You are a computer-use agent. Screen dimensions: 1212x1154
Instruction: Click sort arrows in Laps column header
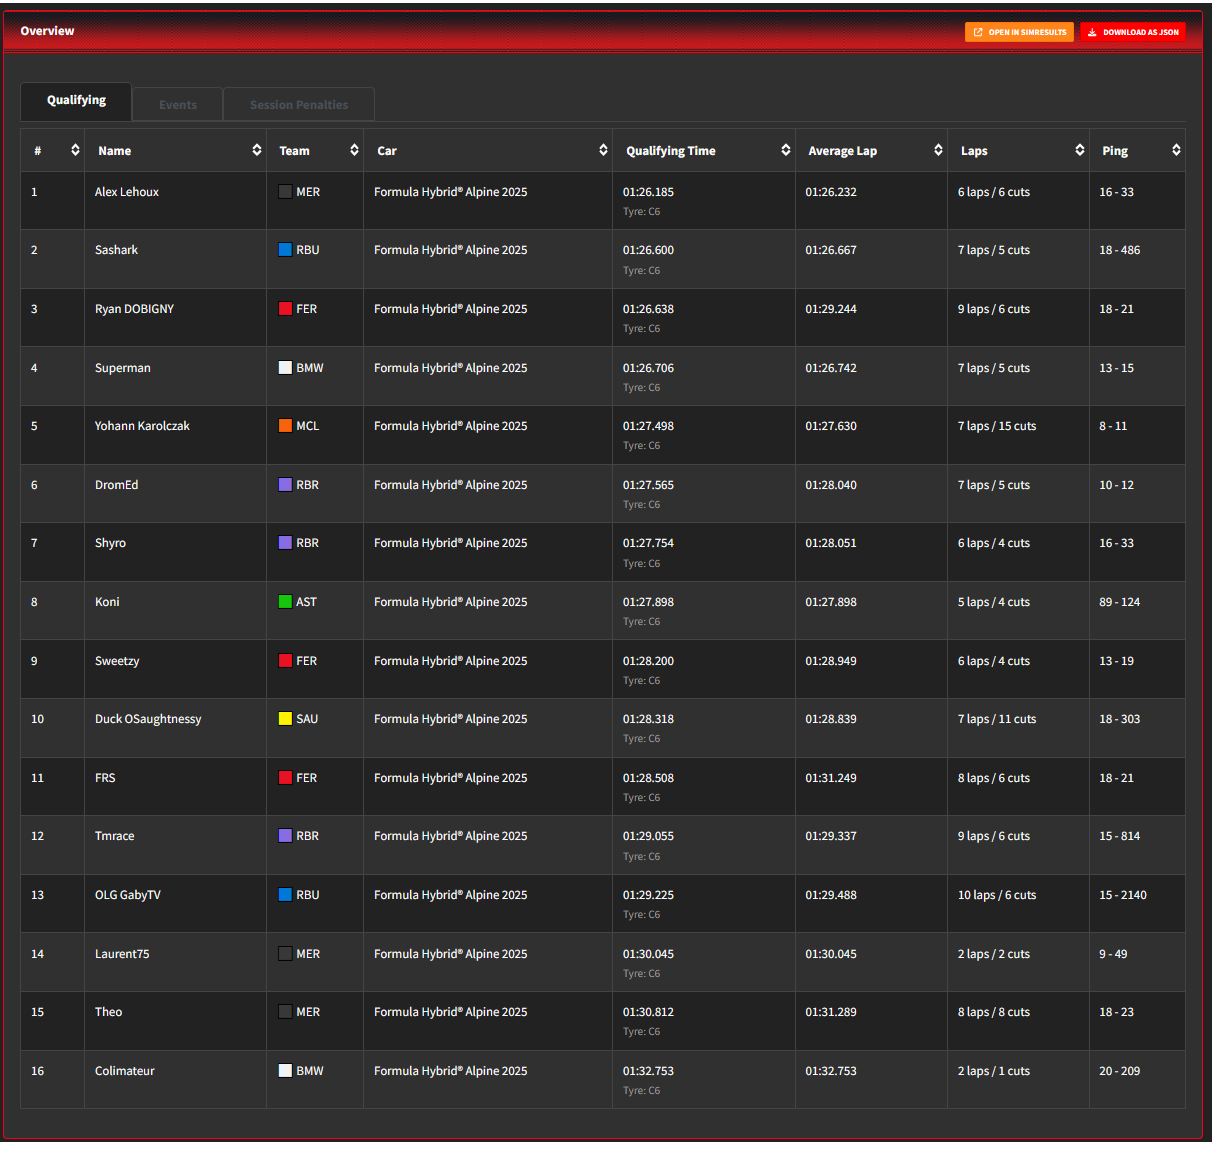[x=1079, y=150]
